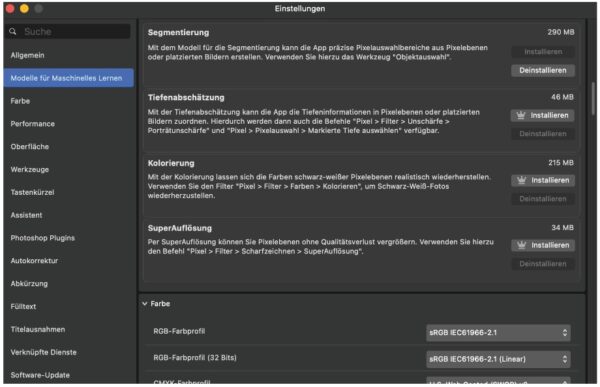The height and width of the screenshot is (387, 600).
Task: Click the RGB-Farbprofil (32 Bits) label
Action: 195,358
